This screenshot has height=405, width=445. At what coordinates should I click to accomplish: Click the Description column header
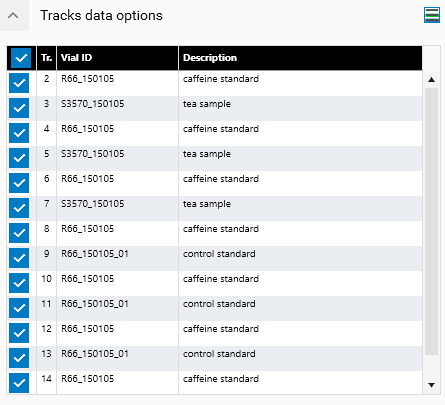click(300, 58)
